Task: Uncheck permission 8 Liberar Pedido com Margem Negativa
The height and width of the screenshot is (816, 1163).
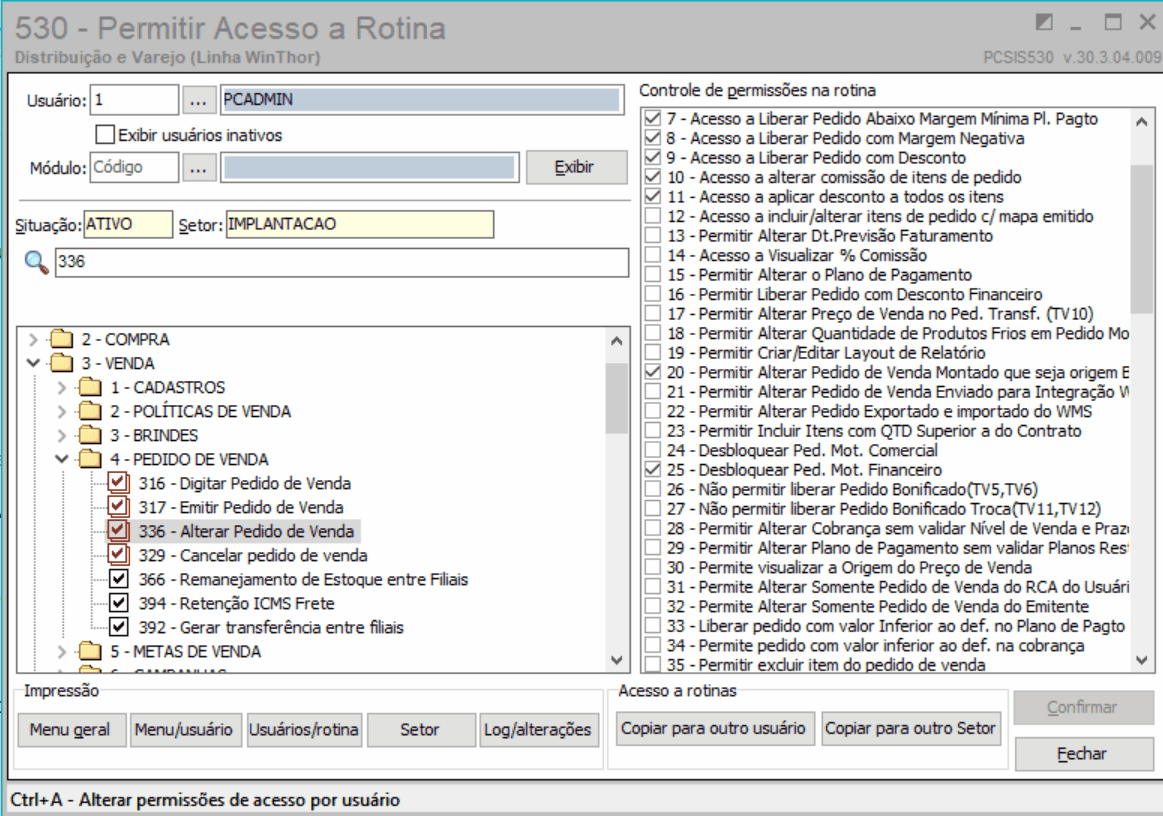Action: point(653,138)
